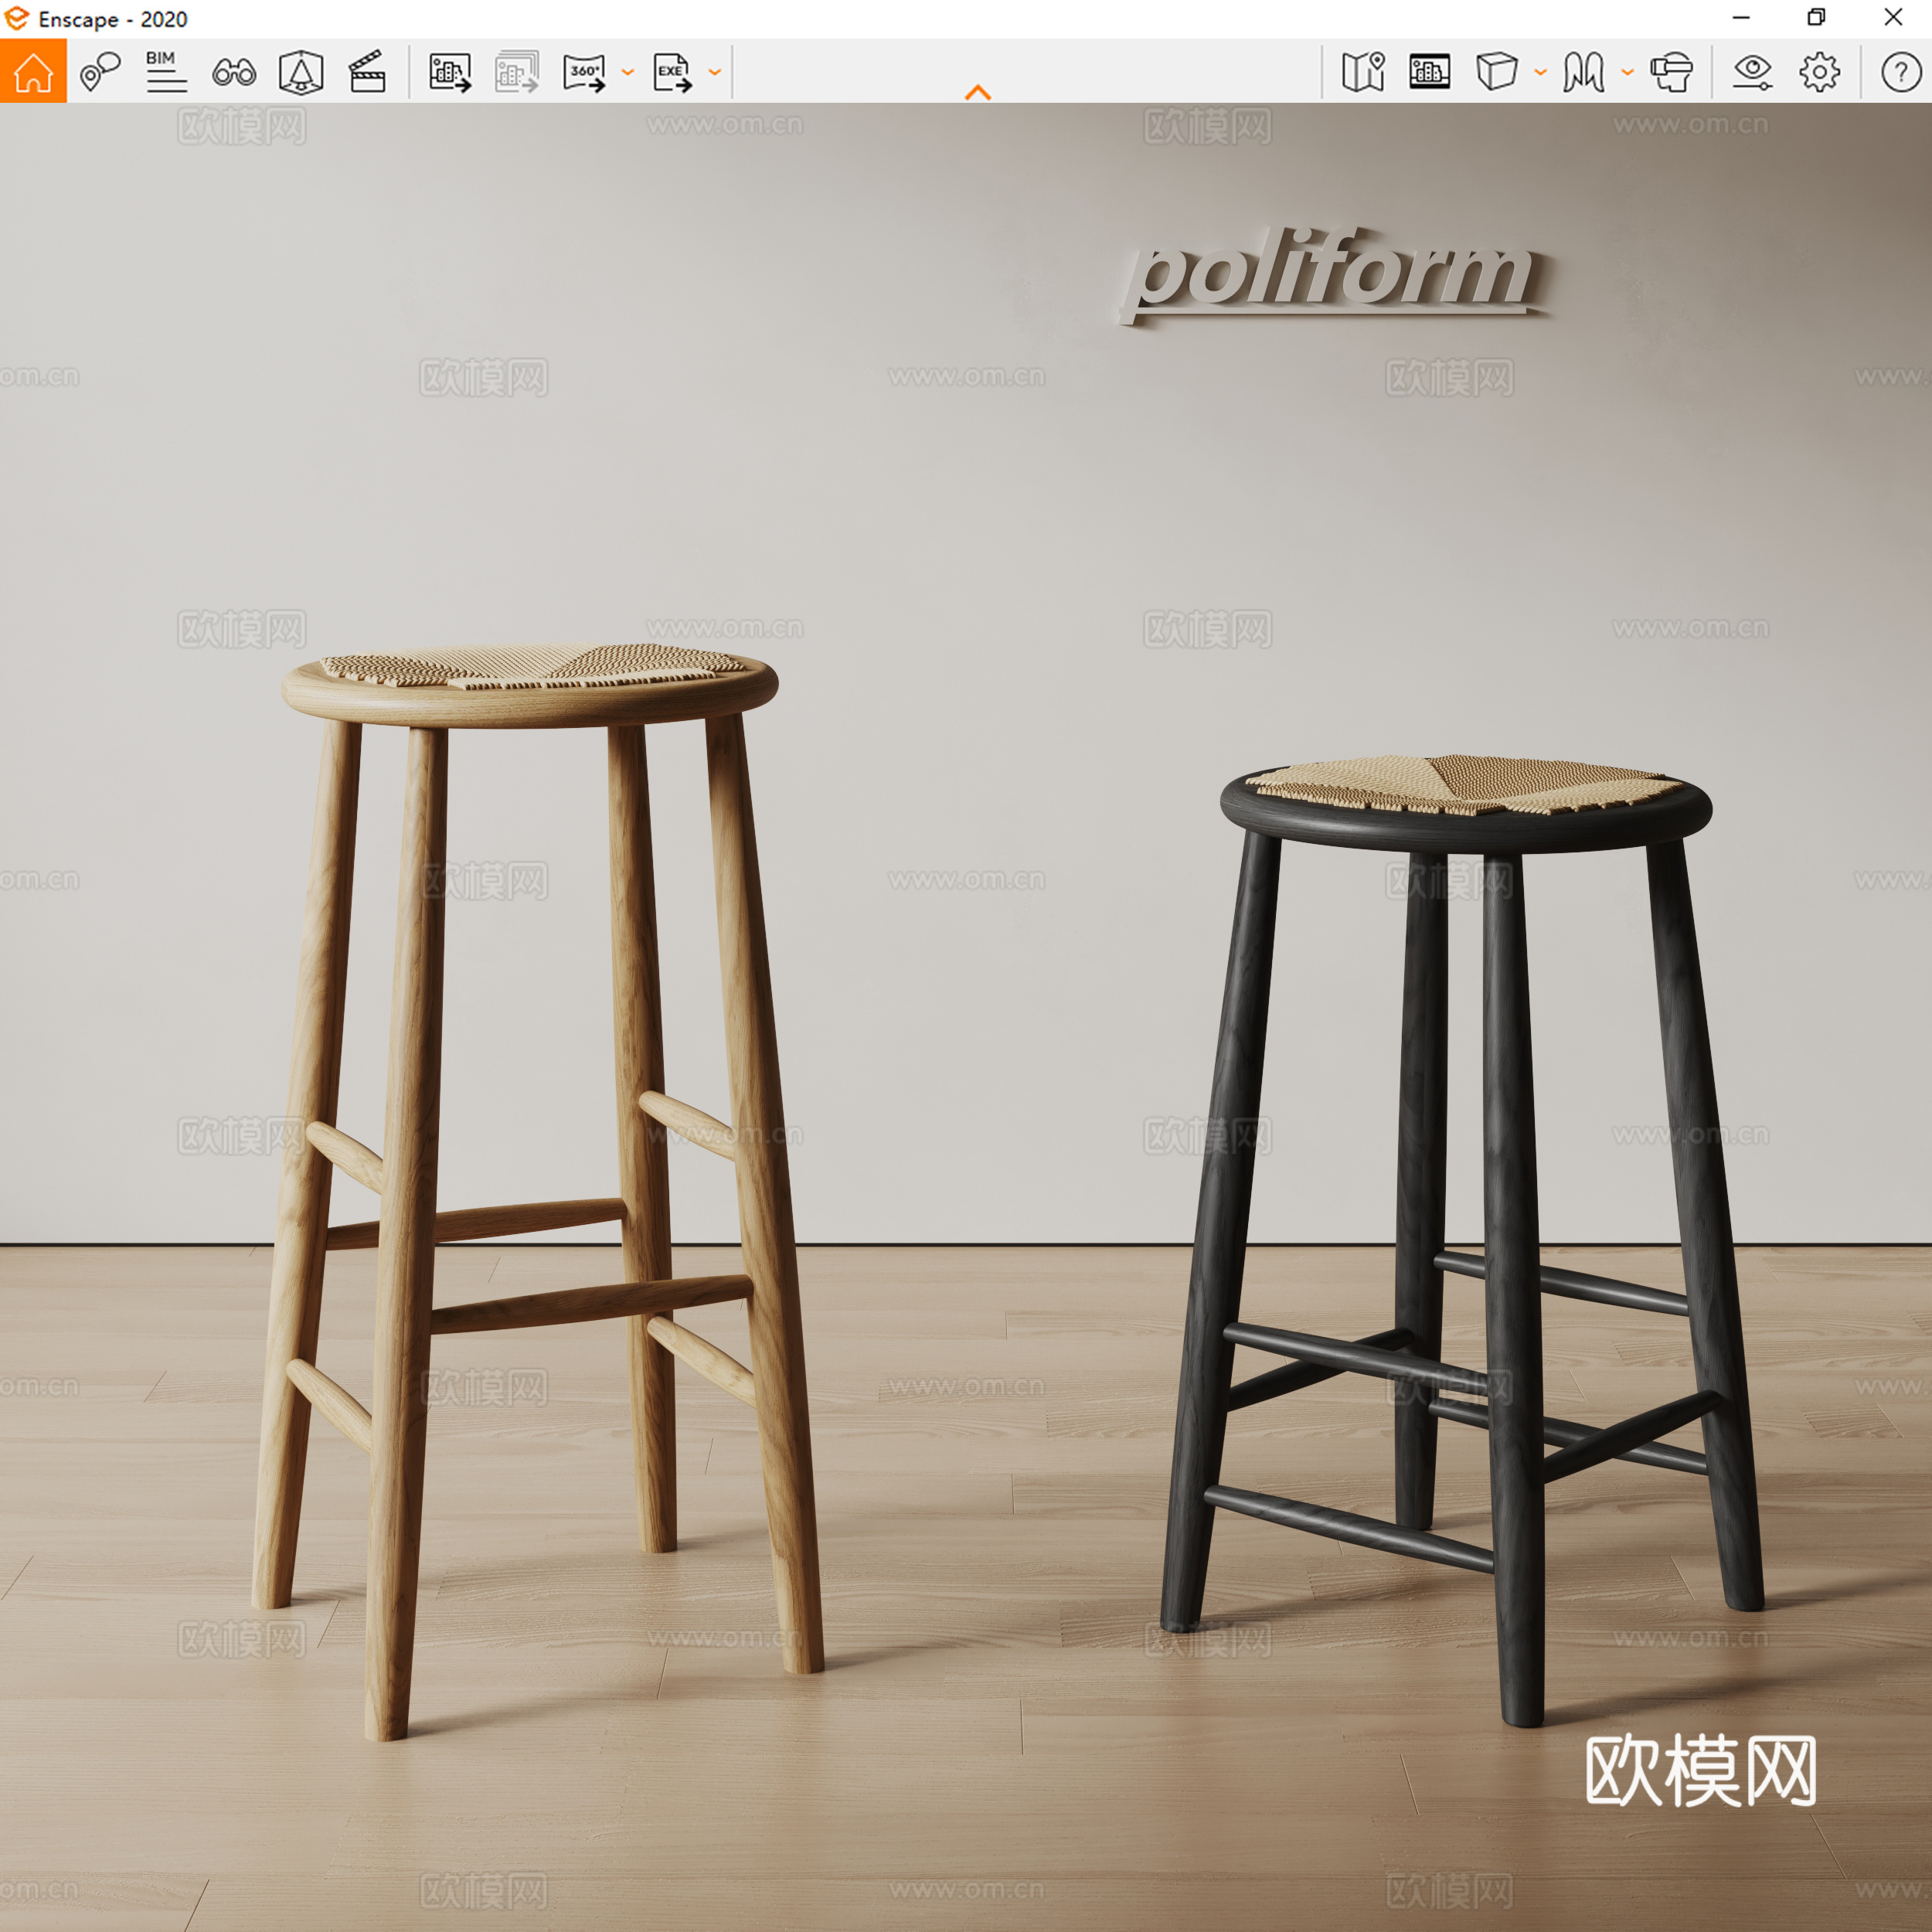Select the Take Screenshot render icon

[x=448, y=71]
